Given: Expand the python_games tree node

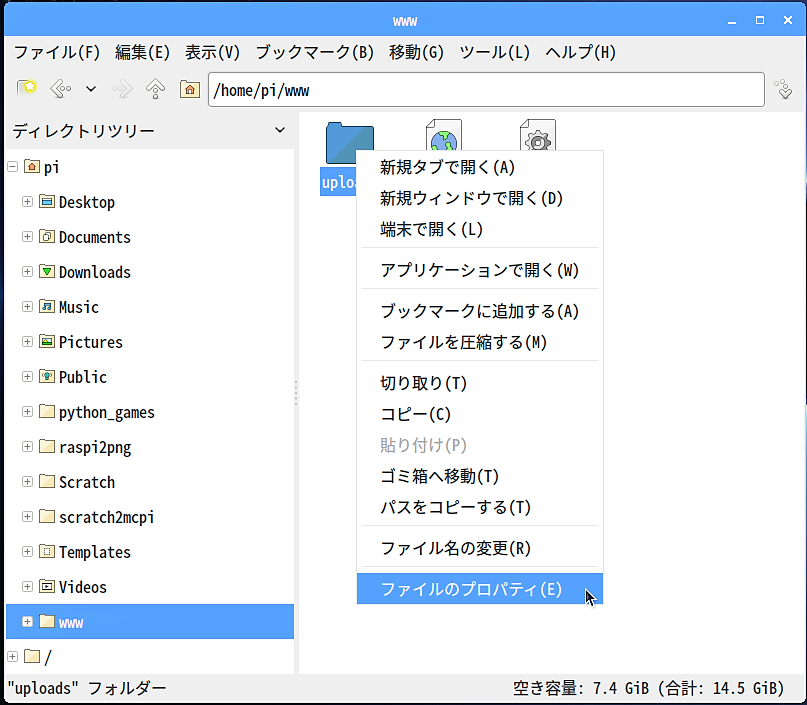Looking at the screenshot, I should click(x=27, y=412).
